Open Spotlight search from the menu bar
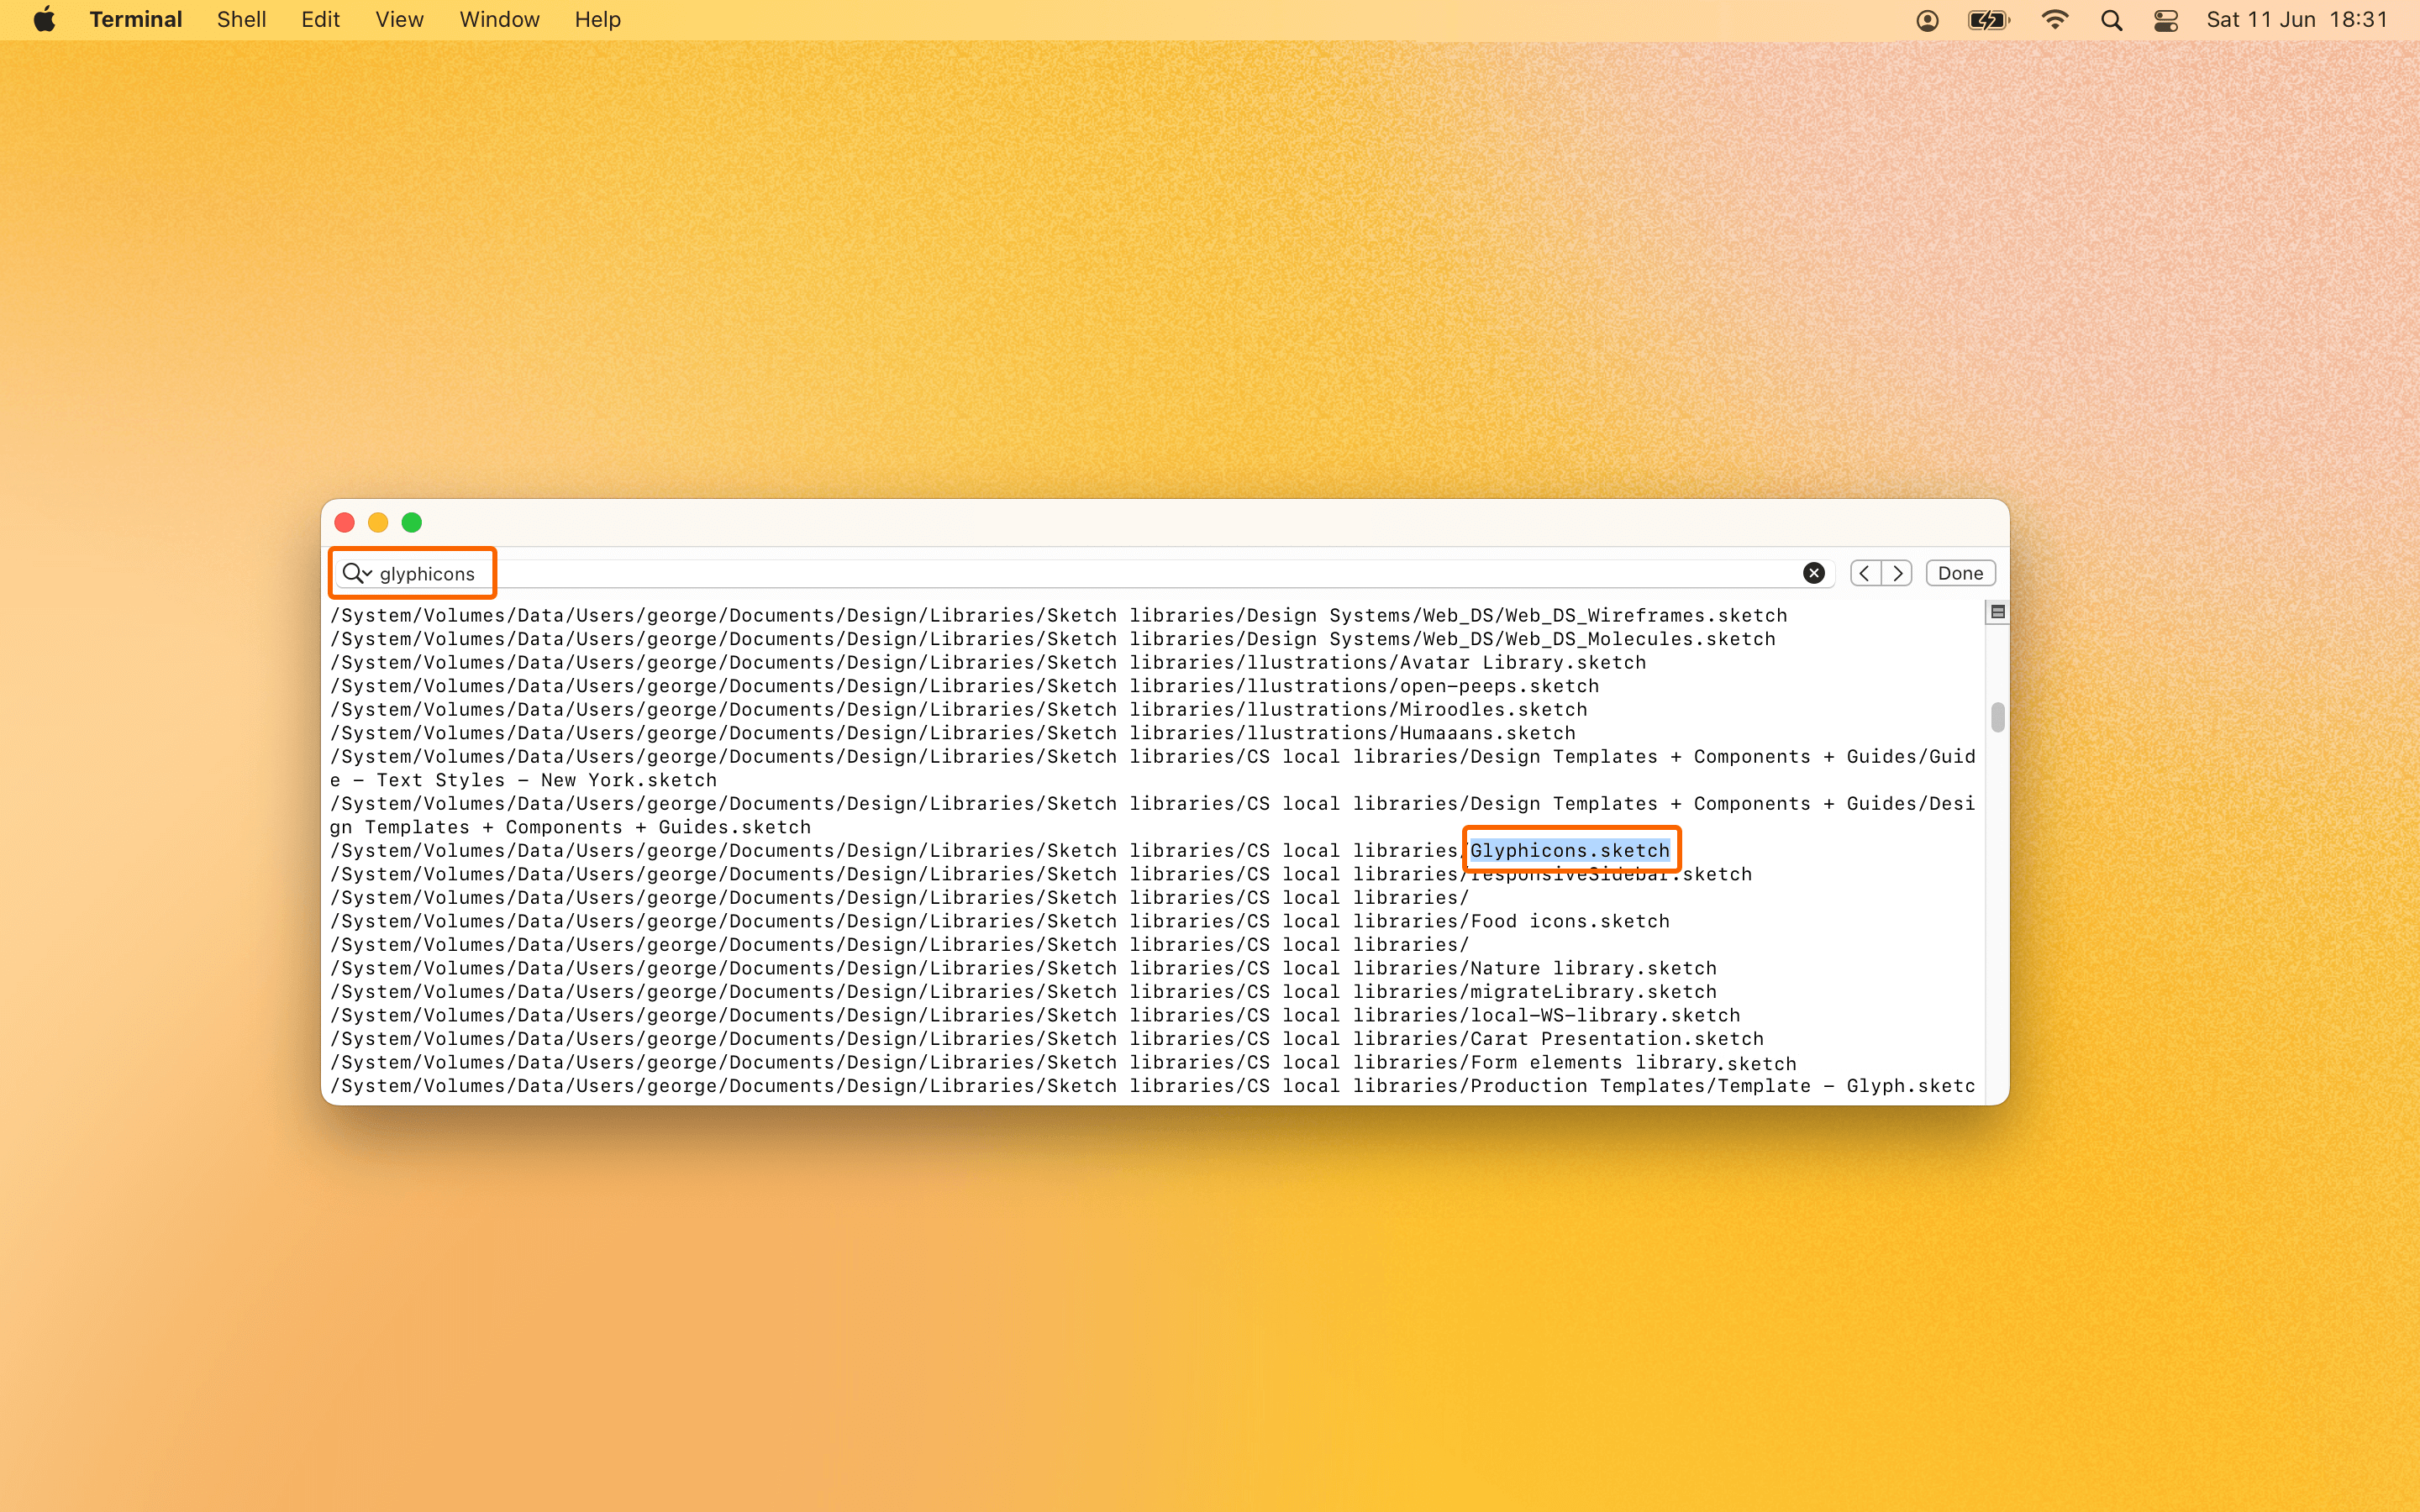This screenshot has width=2420, height=1512. click(x=2110, y=19)
